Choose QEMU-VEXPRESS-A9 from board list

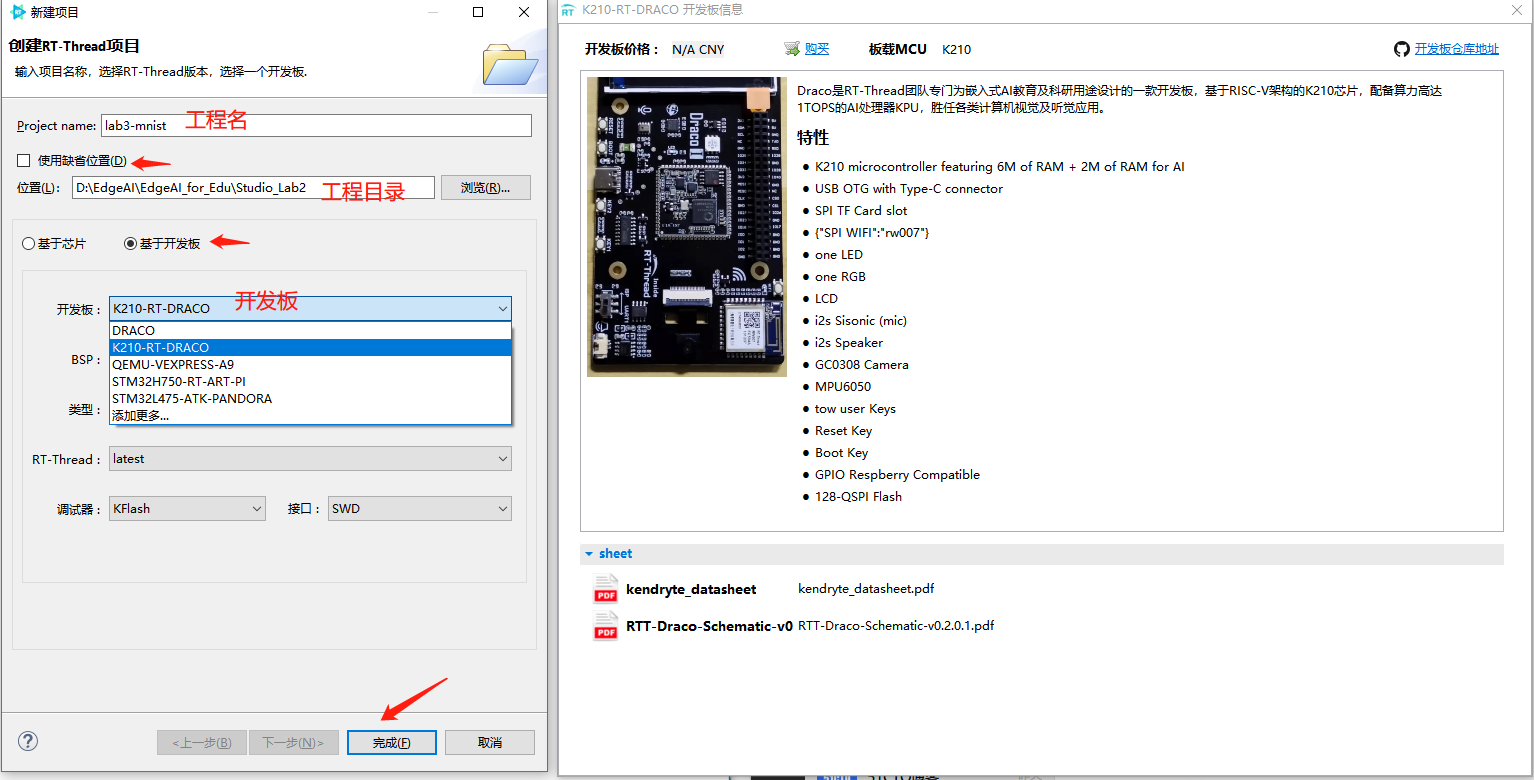pyautogui.click(x=310, y=364)
